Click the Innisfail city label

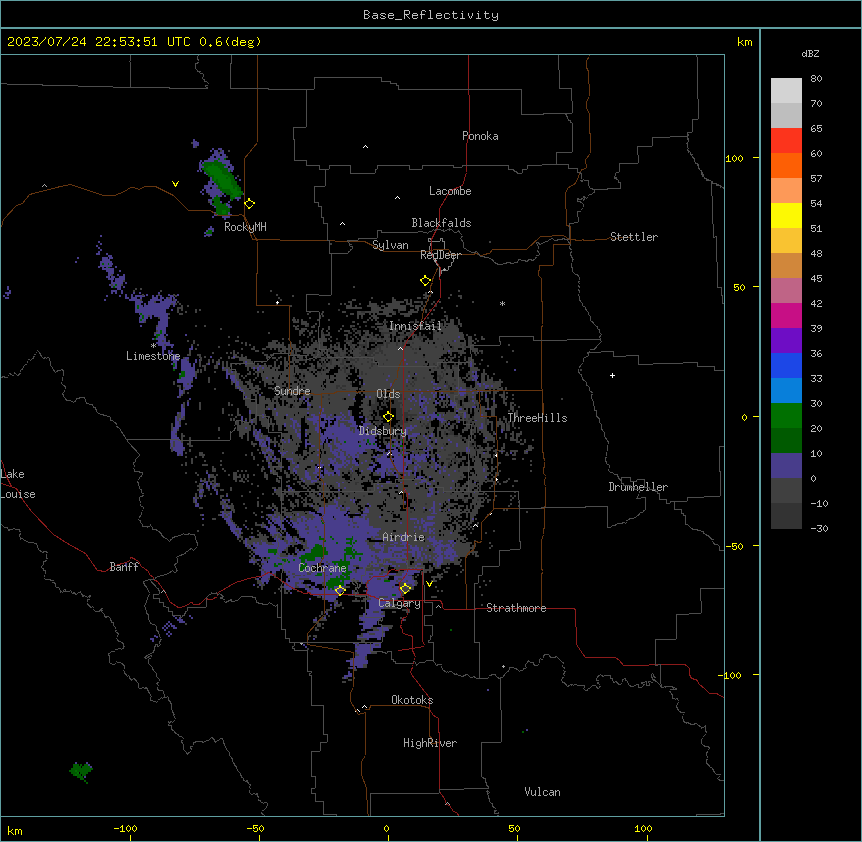(416, 326)
